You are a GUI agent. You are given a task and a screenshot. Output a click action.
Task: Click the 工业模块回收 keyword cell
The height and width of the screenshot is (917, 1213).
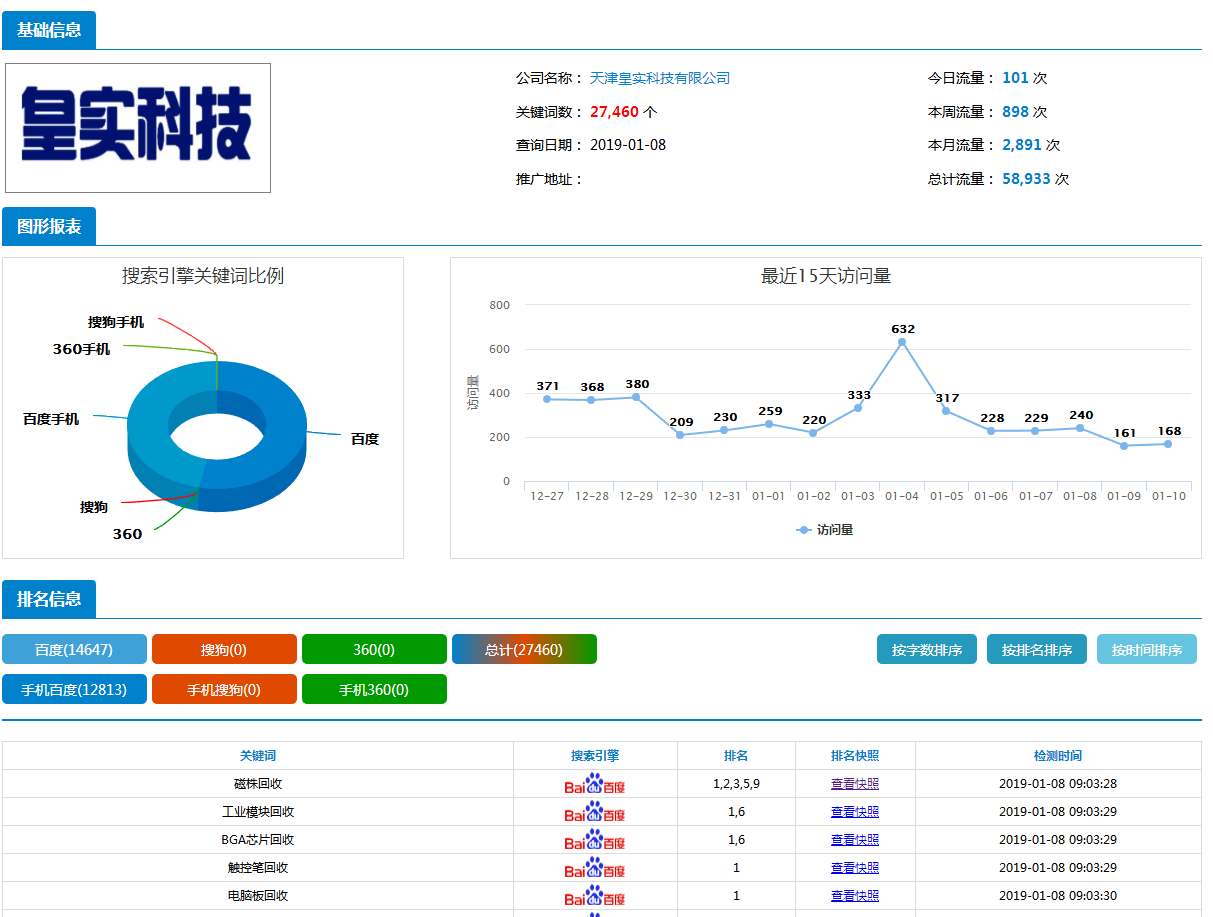tap(258, 812)
